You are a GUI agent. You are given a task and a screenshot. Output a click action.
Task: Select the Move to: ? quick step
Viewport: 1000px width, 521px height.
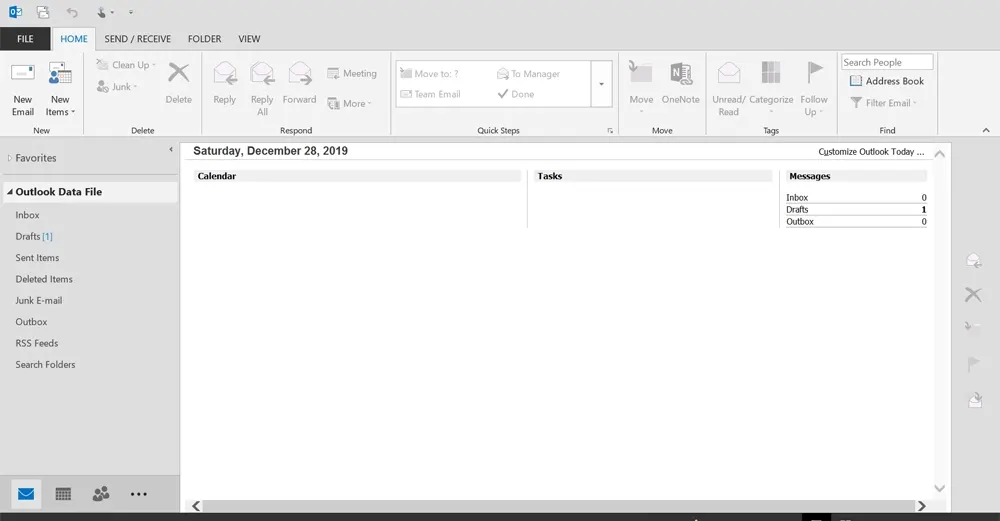pyautogui.click(x=429, y=74)
